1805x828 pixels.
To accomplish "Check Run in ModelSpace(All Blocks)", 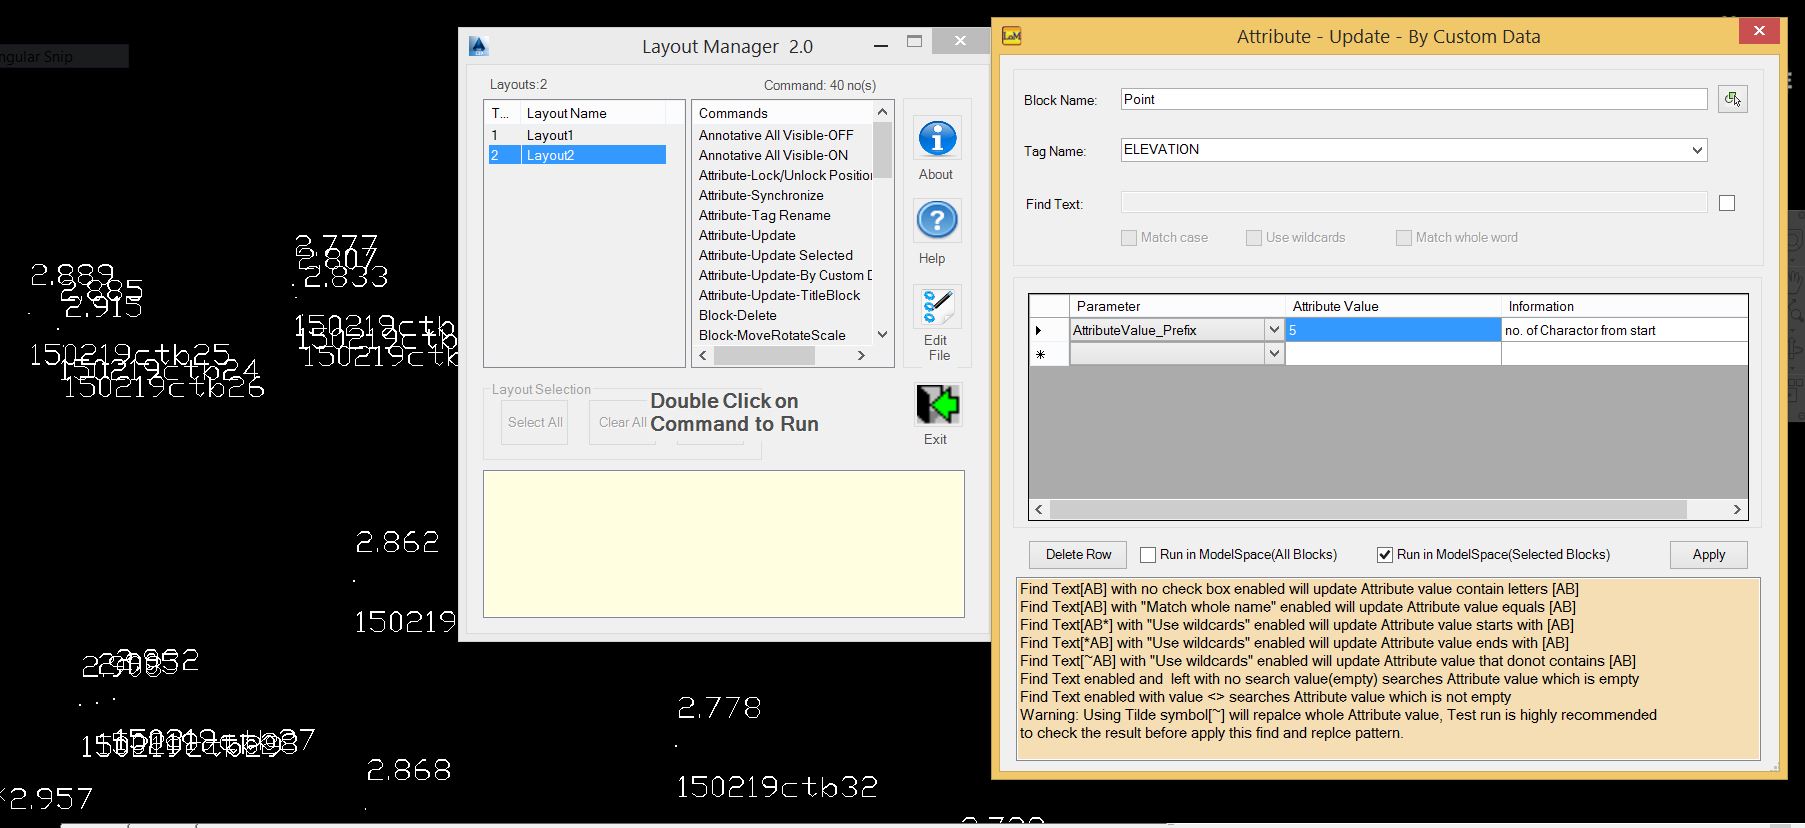I will 1148,554.
